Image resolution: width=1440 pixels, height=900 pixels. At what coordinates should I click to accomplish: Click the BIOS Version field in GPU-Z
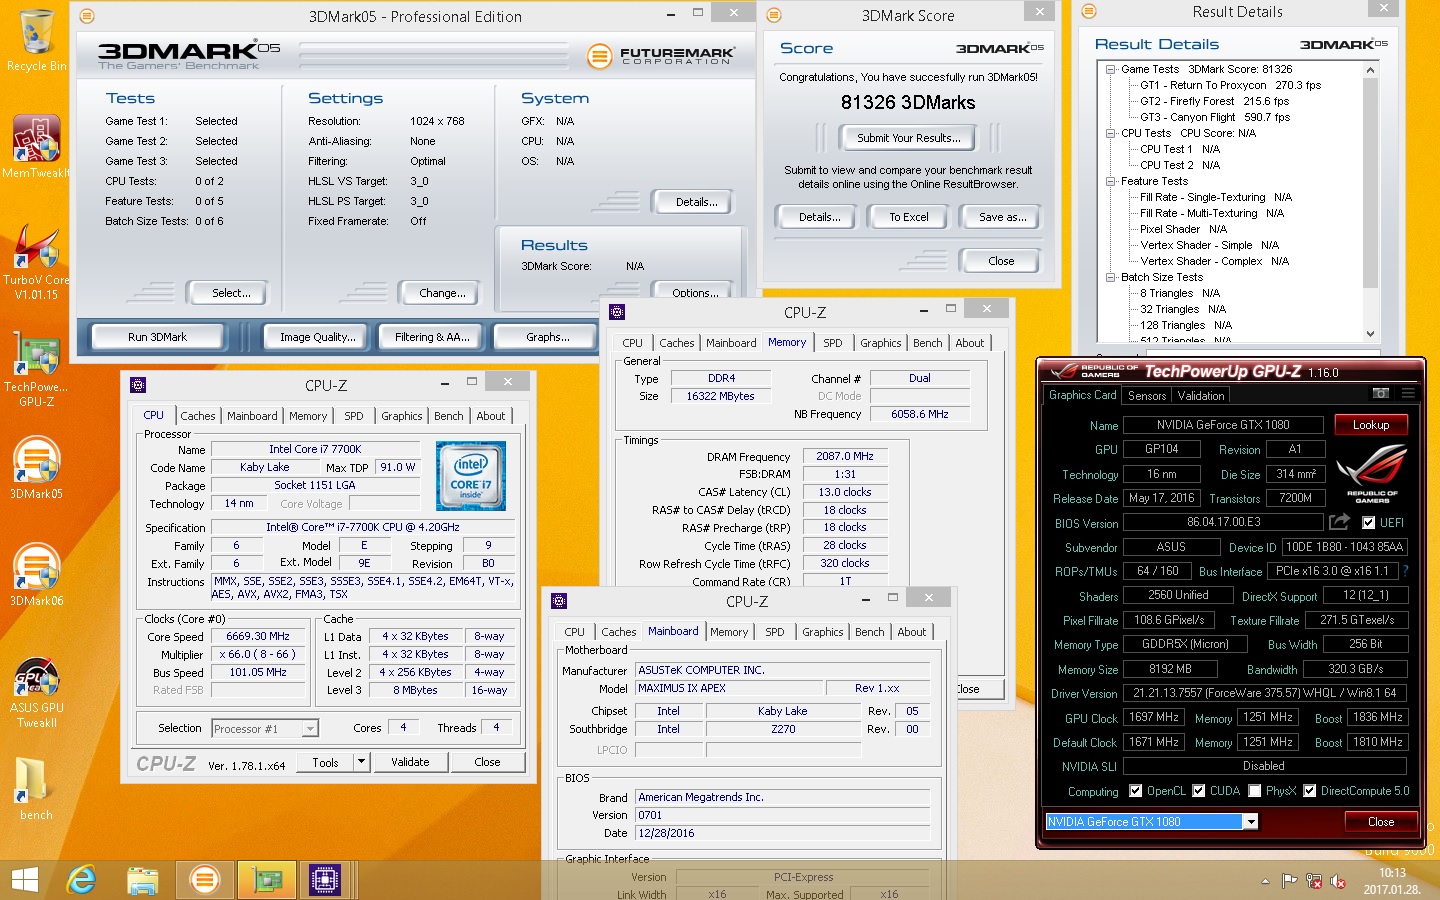coord(1223,522)
